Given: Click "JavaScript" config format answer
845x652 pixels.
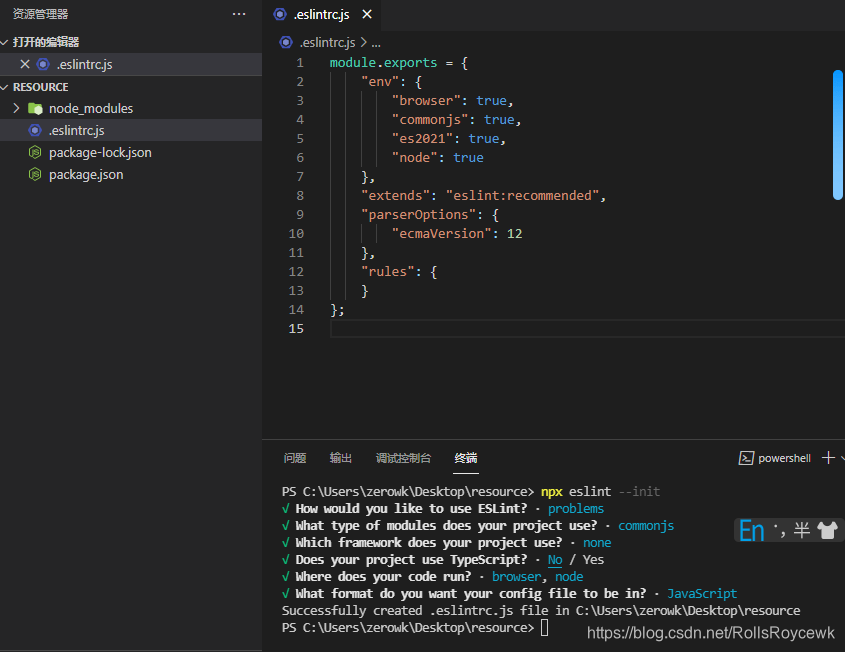Looking at the screenshot, I should [702, 594].
